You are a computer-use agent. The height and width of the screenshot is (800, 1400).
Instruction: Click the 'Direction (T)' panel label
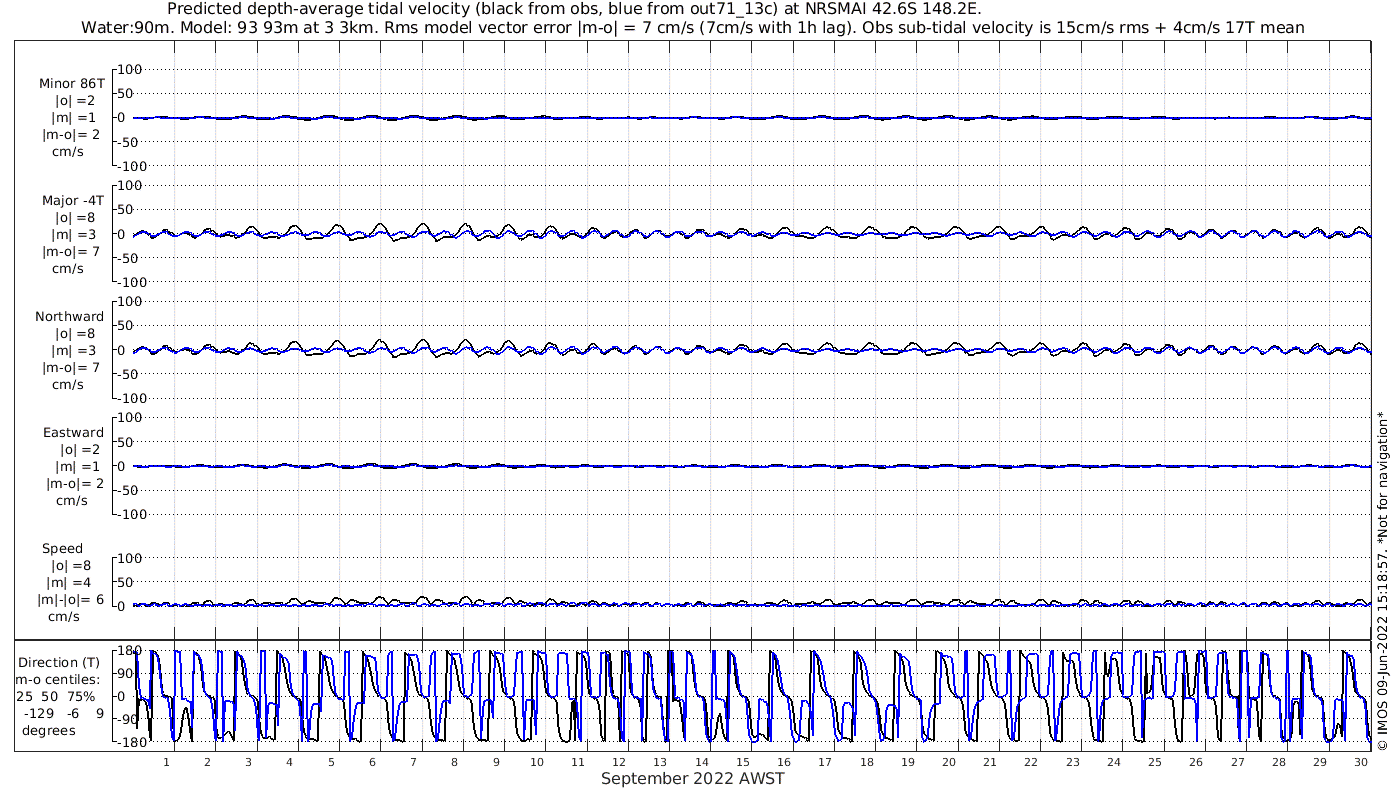pyautogui.click(x=61, y=662)
